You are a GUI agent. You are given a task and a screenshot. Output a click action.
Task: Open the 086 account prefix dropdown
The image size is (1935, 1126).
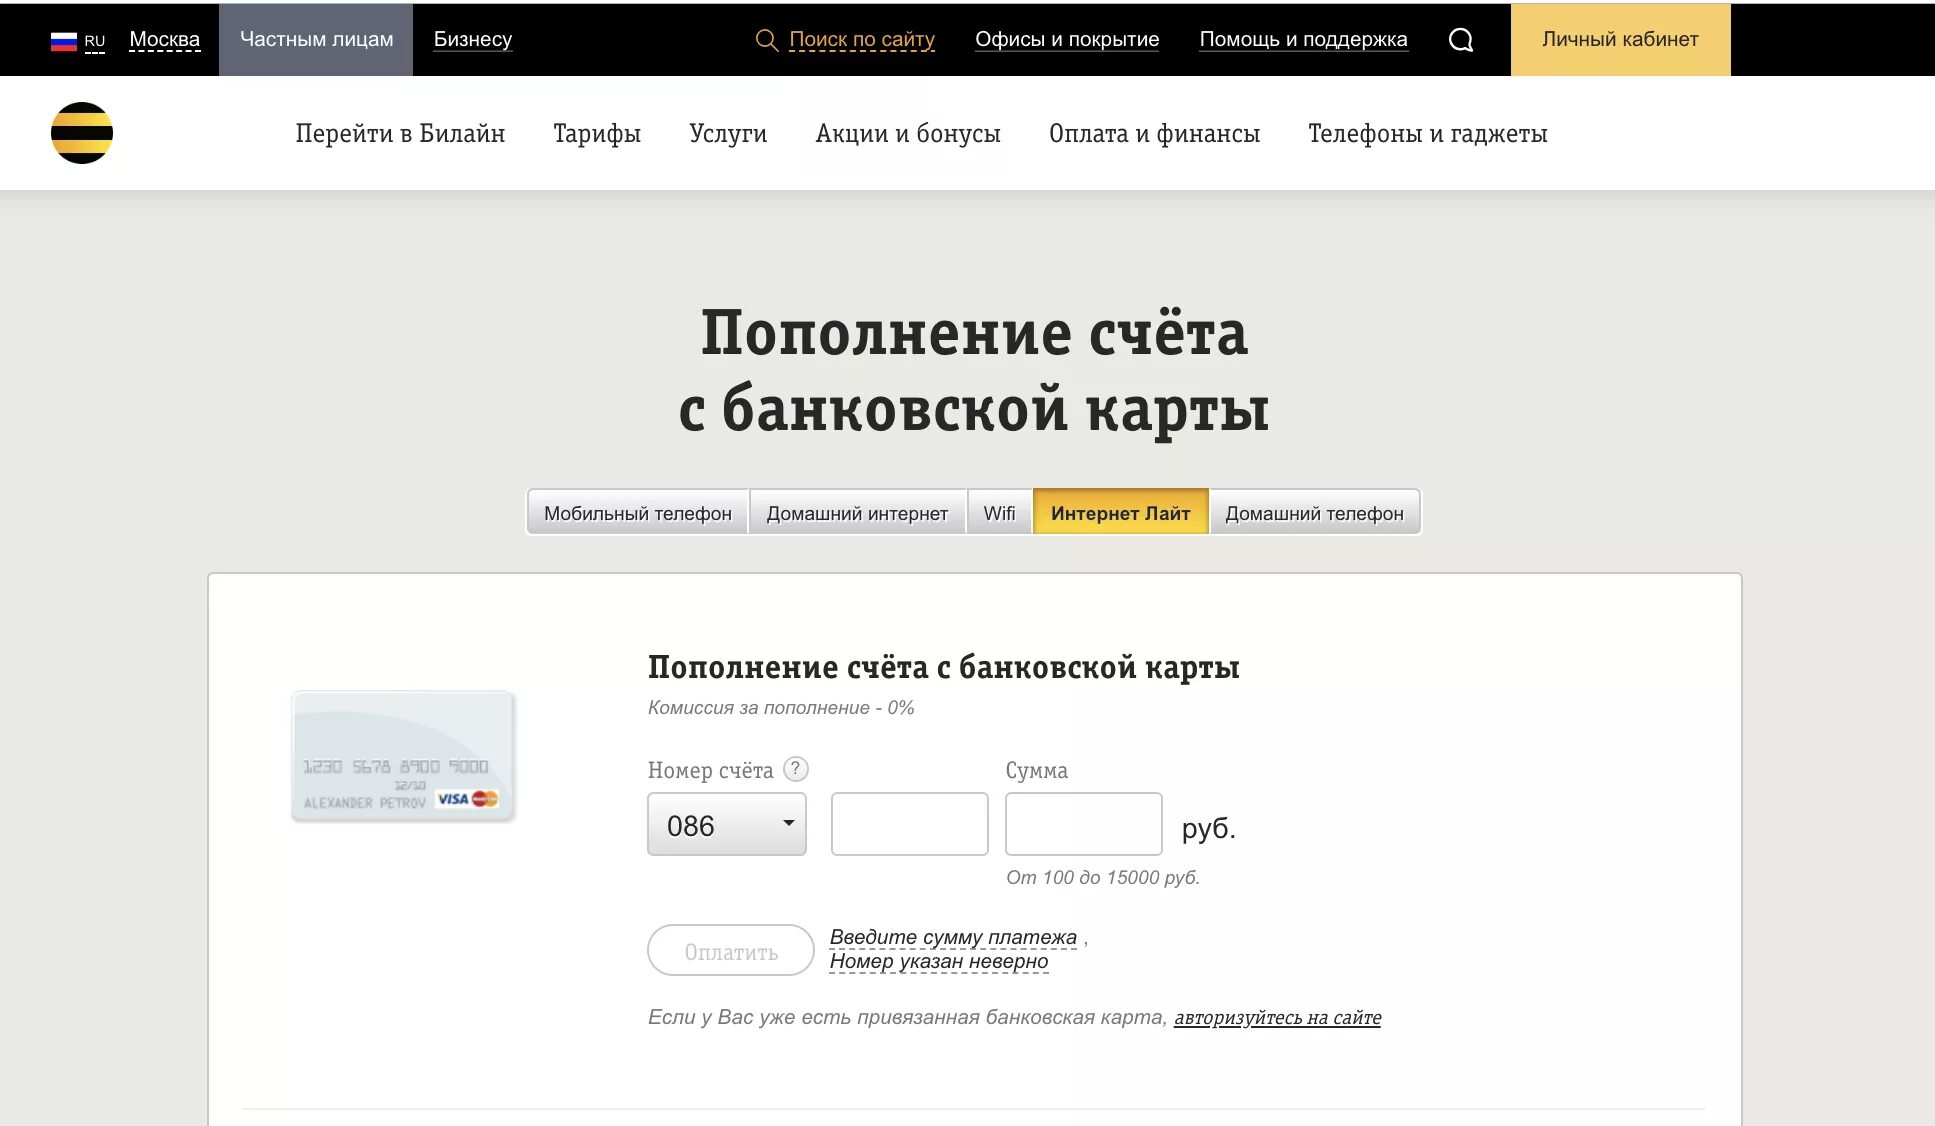coord(727,824)
